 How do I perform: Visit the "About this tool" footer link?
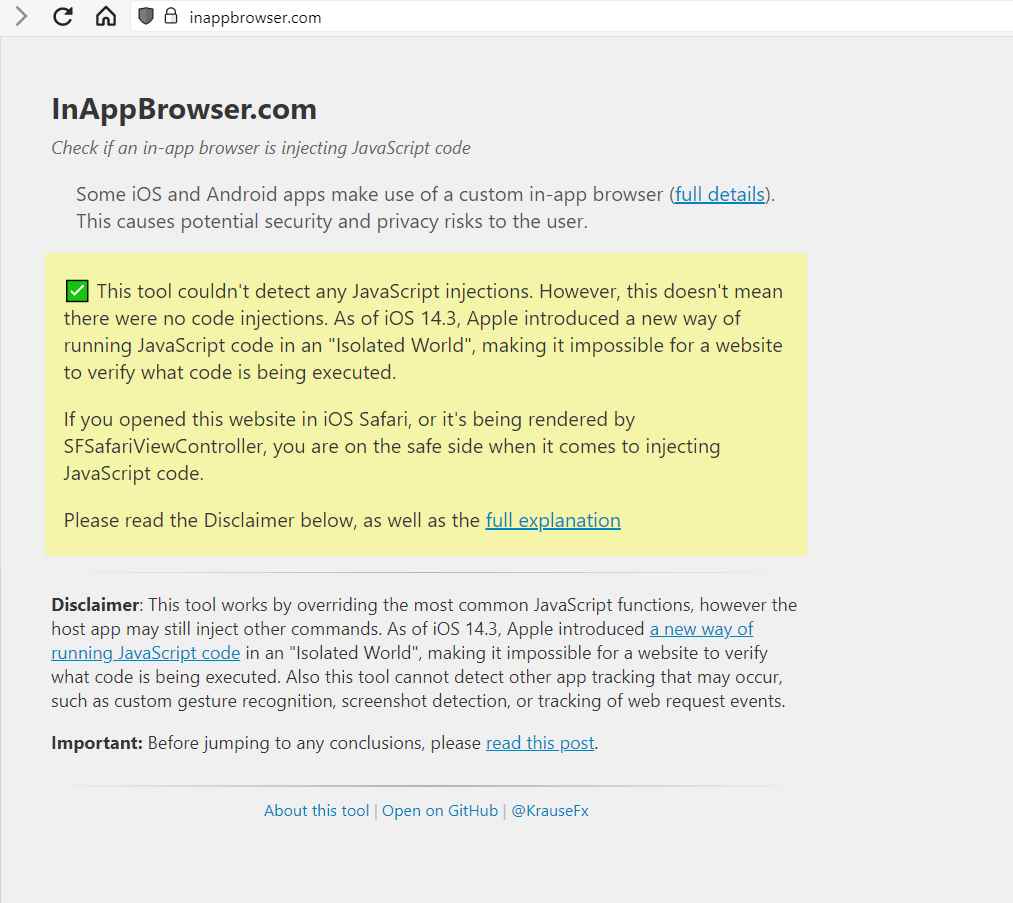click(316, 811)
